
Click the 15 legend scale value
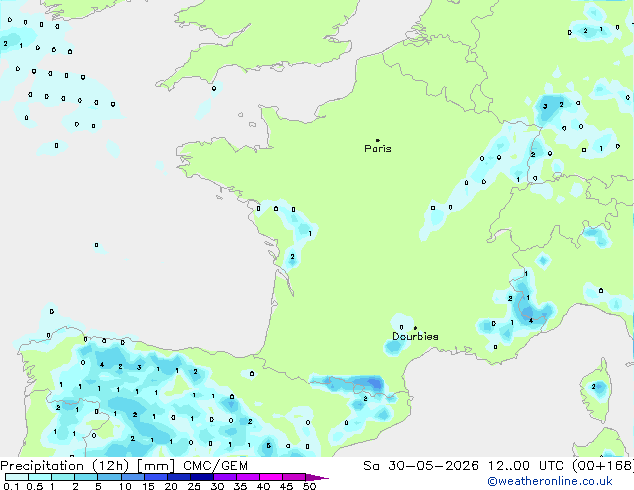click(x=148, y=486)
